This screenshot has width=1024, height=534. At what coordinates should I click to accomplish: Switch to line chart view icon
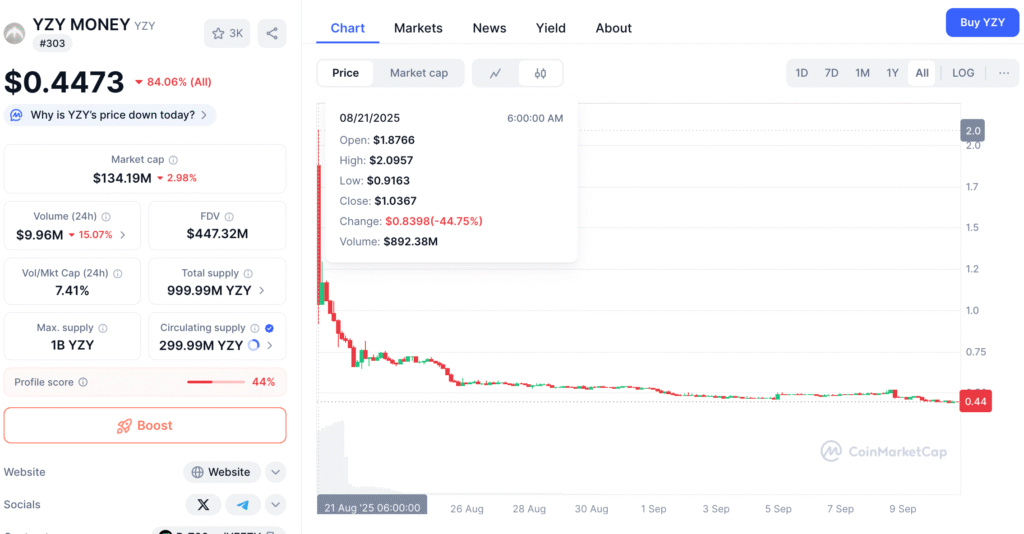point(496,73)
